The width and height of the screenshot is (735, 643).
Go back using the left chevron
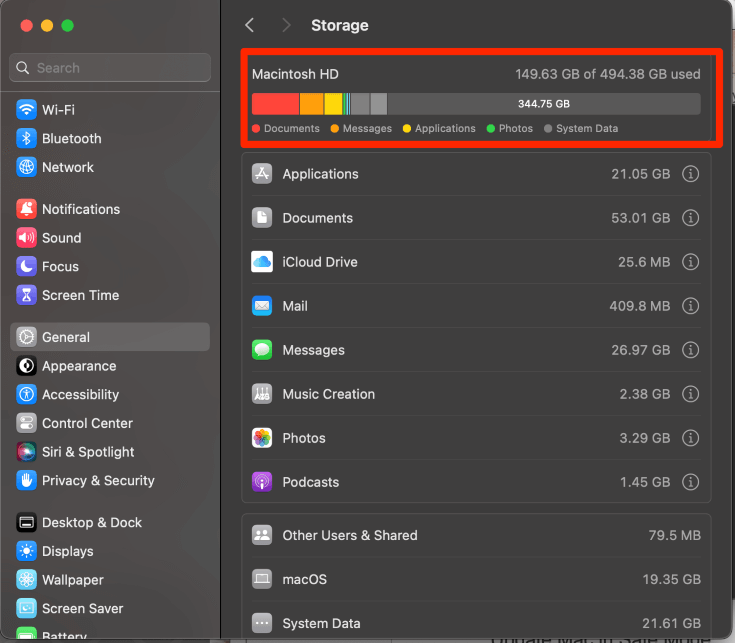250,25
